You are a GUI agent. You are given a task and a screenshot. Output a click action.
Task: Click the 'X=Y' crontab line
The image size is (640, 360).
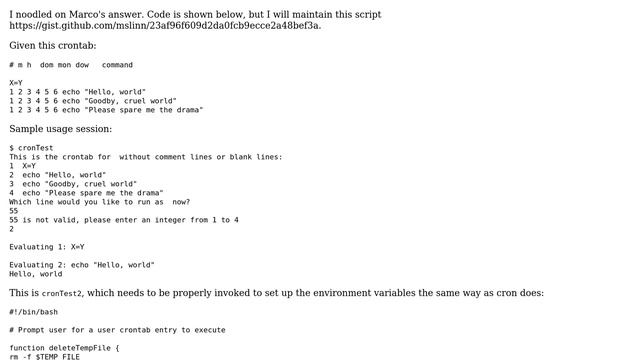pos(16,83)
